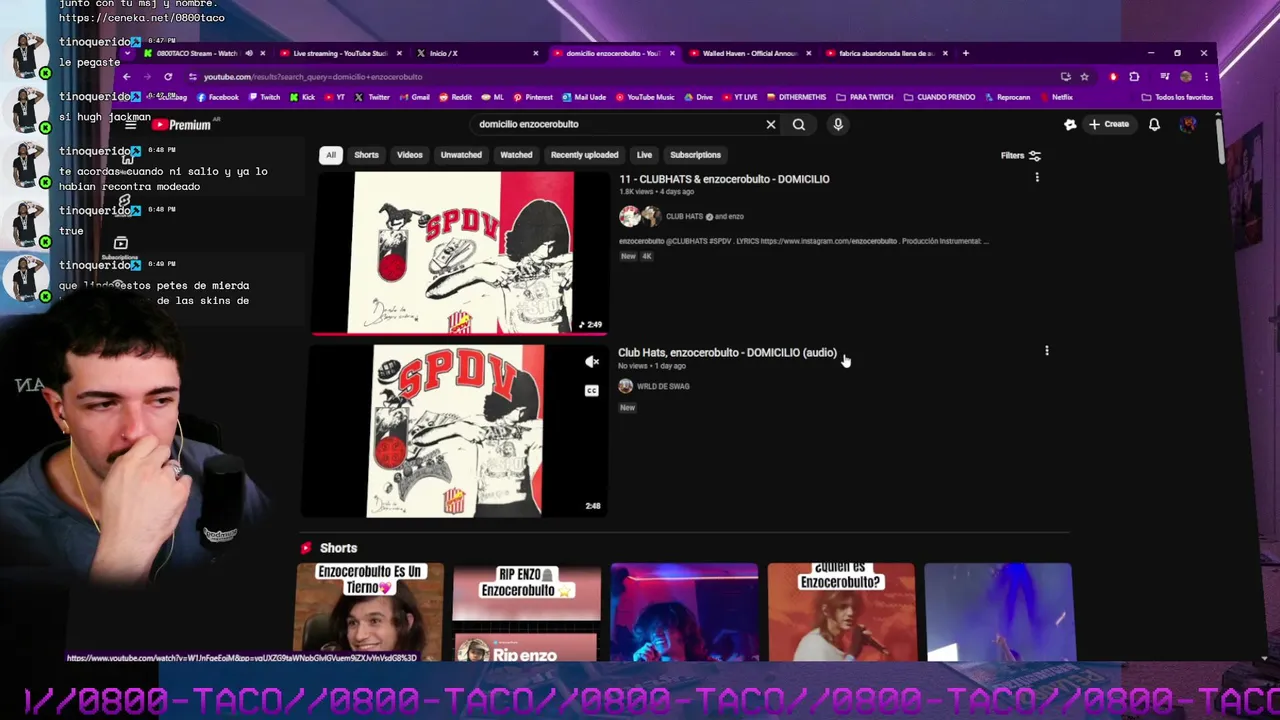Switch to Live streaming - YouTube Studio tab
The height and width of the screenshot is (720, 1280).
point(338,53)
